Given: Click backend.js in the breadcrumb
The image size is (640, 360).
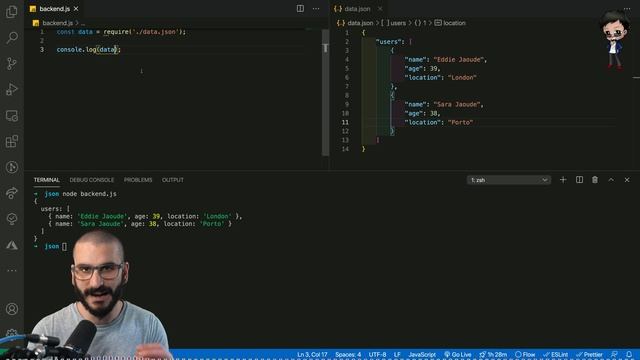Looking at the screenshot, I should 57,23.
